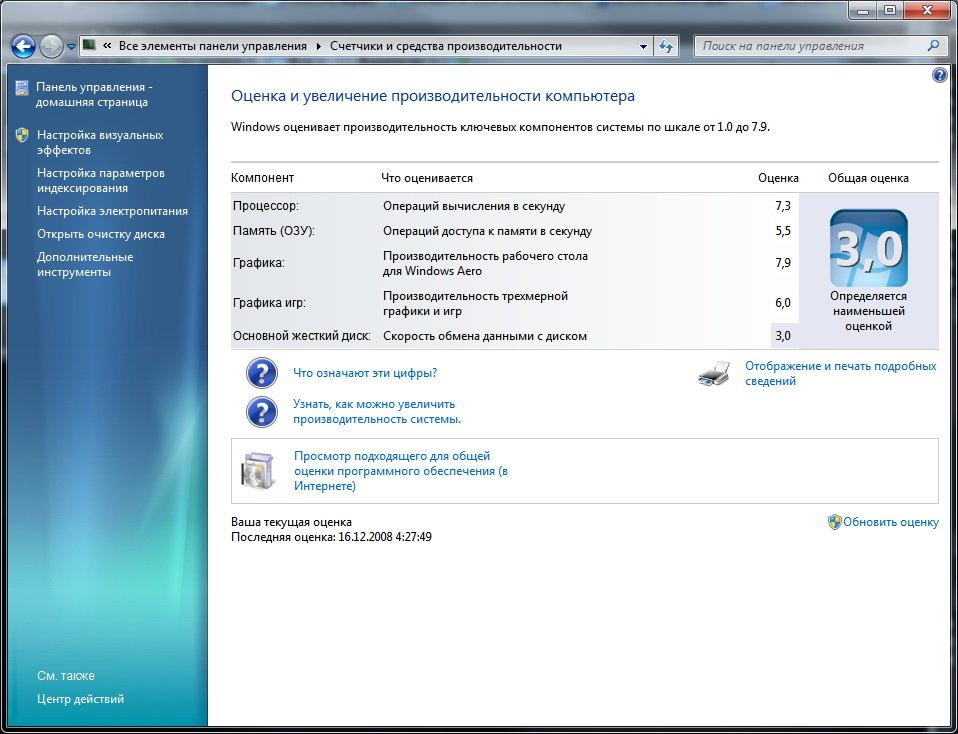Open 'Настройка визуальных эффектов'
The image size is (958, 734).
(x=100, y=142)
